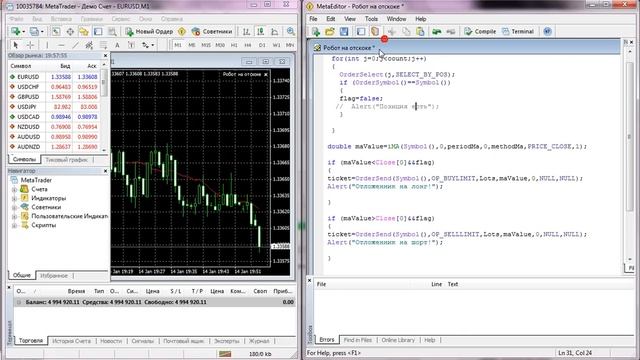The width and height of the screenshot is (640, 360).
Task: Close the Навигатор panel
Action: pos(105,171)
